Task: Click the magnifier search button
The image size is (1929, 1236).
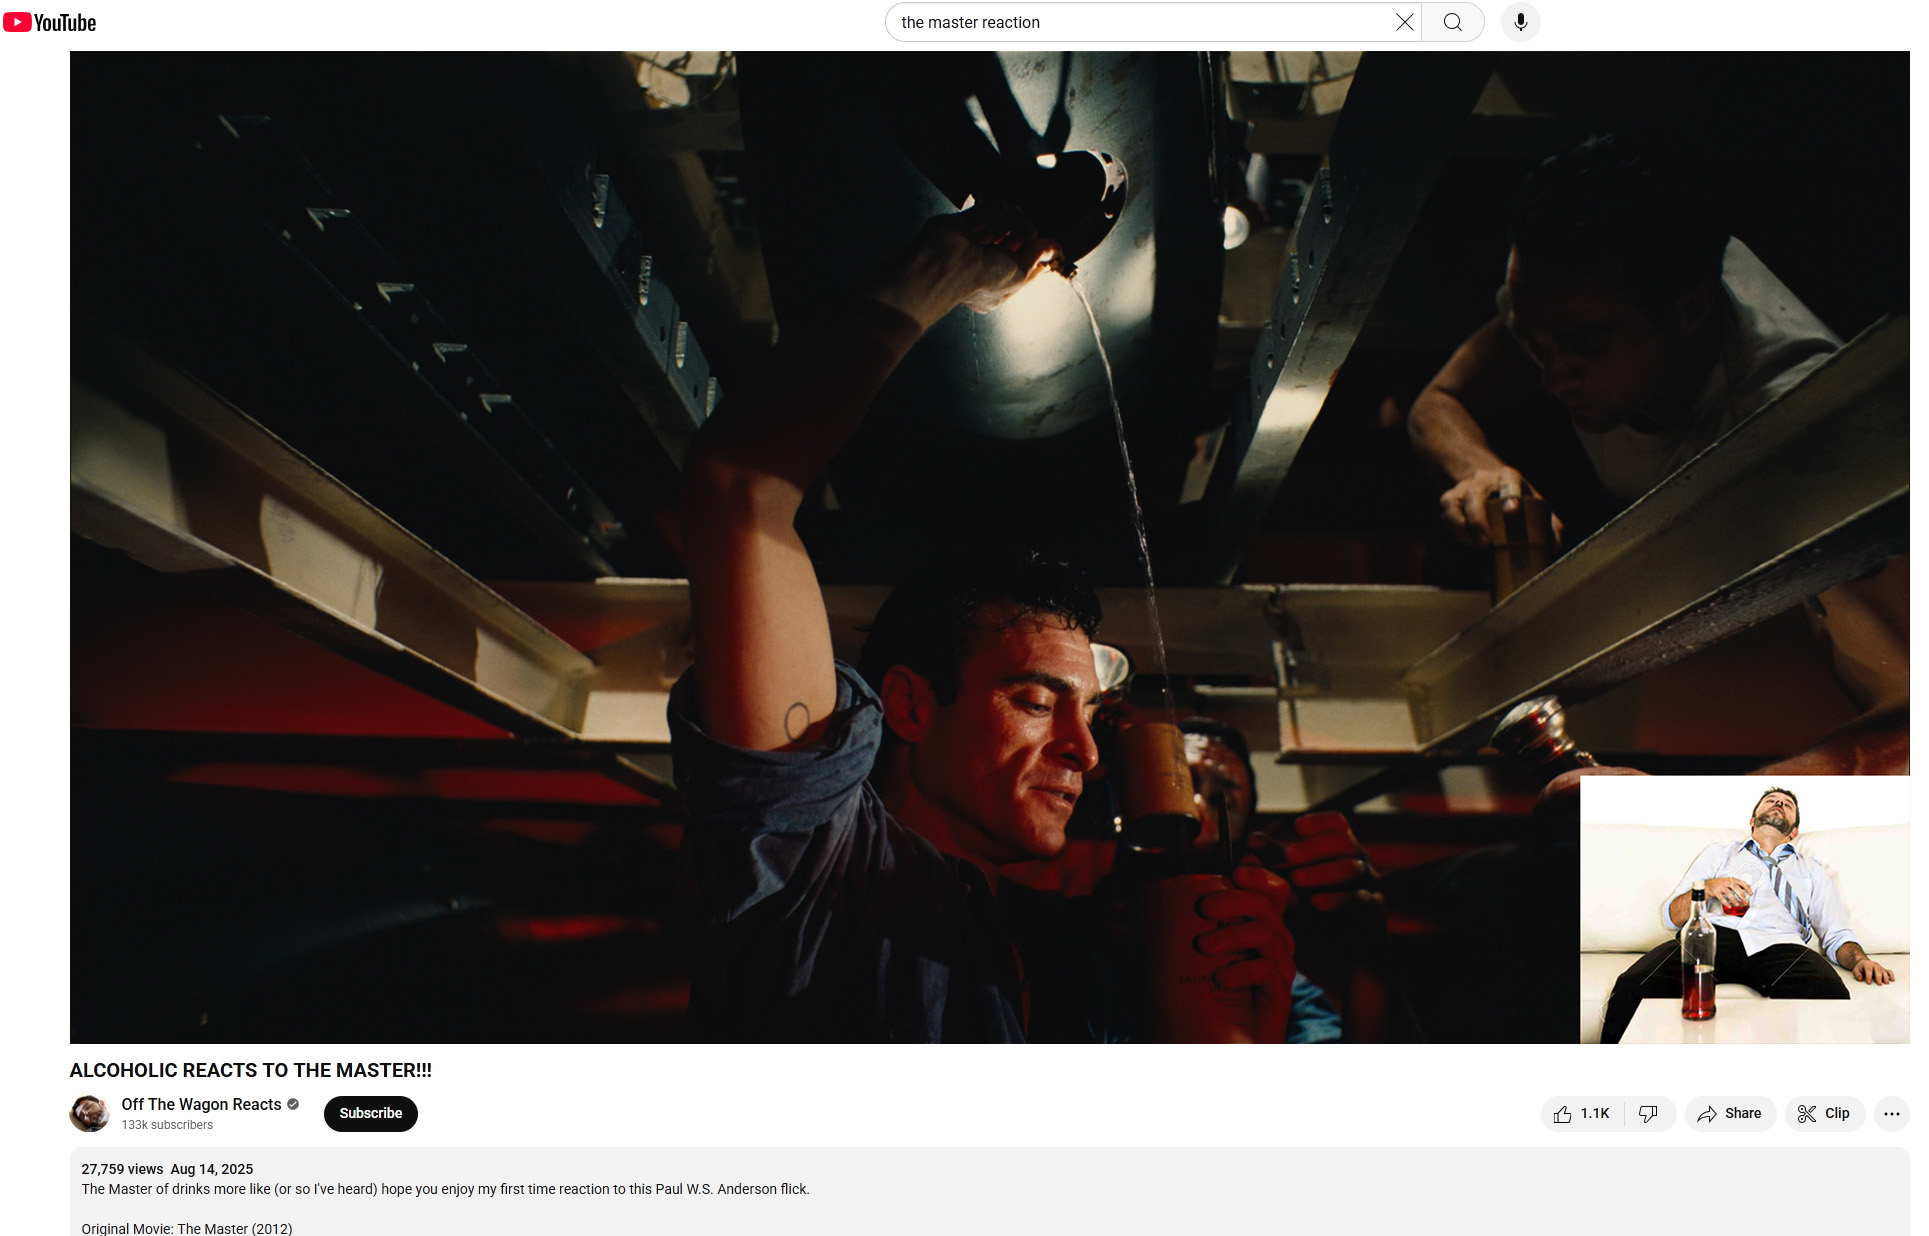Action: [1452, 22]
